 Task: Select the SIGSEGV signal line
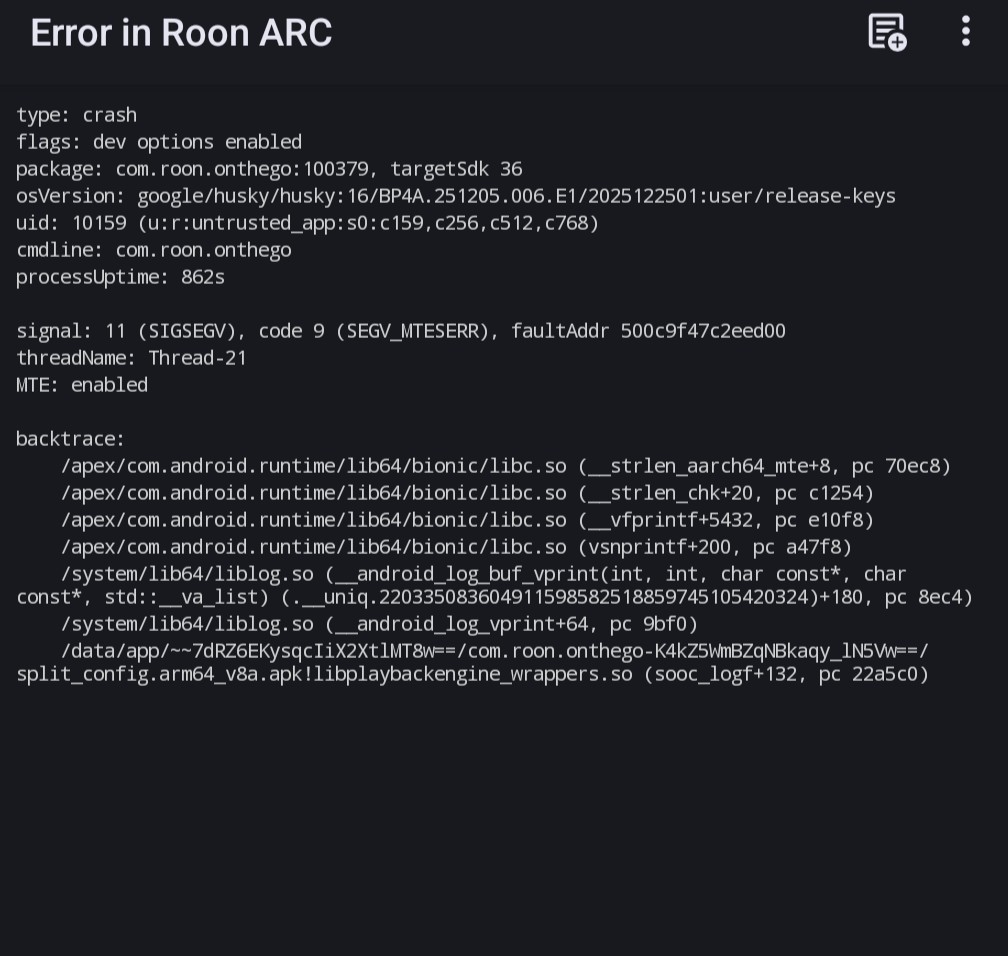(401, 331)
